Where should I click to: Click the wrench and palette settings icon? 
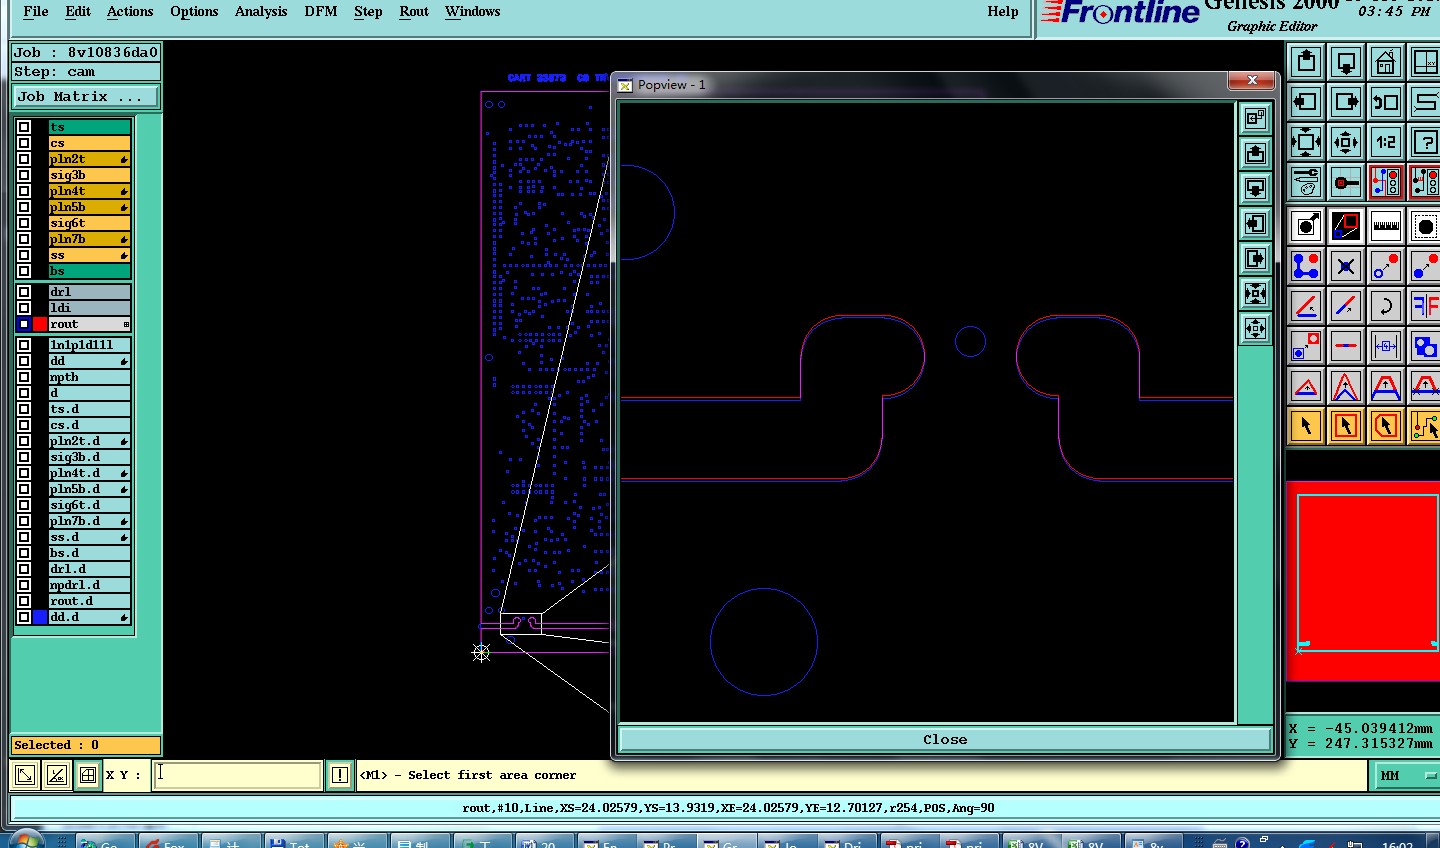pyautogui.click(x=1306, y=183)
